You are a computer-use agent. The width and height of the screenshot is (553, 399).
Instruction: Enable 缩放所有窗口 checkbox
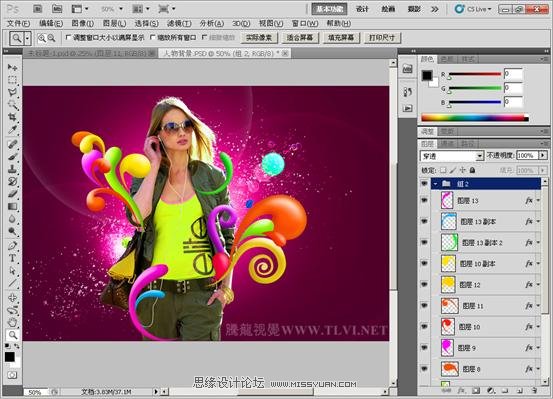tap(153, 37)
